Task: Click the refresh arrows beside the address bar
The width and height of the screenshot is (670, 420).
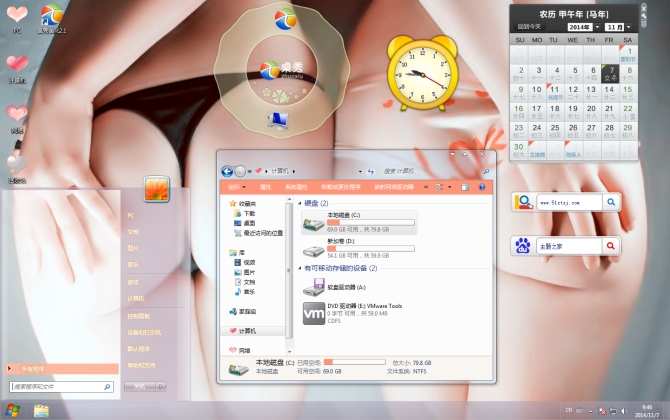Action: point(370,171)
